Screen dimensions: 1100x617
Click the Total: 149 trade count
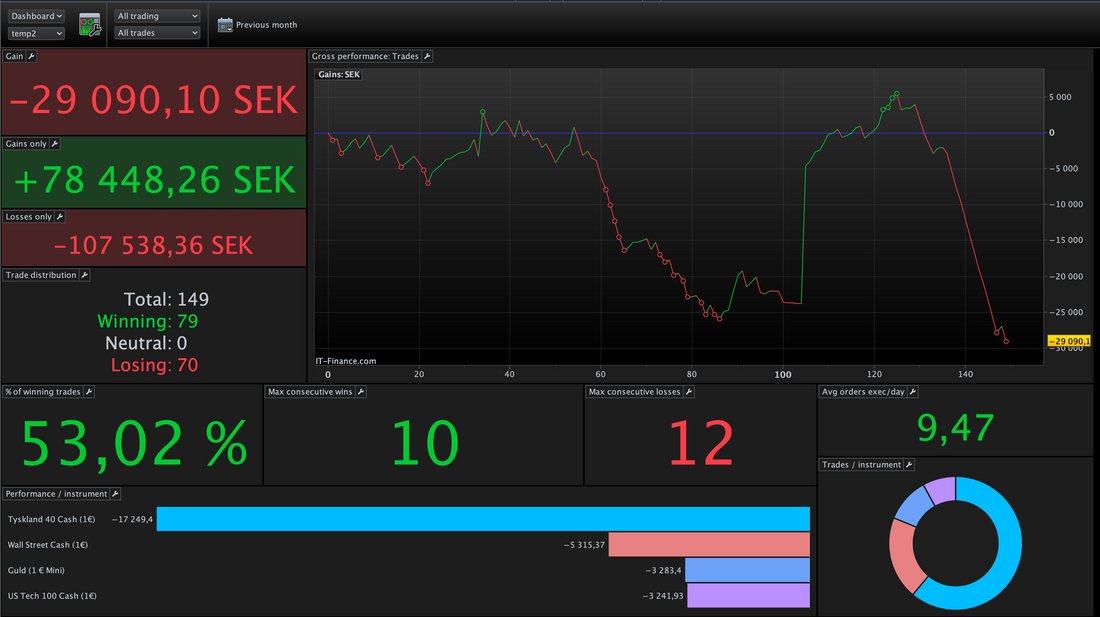click(166, 299)
